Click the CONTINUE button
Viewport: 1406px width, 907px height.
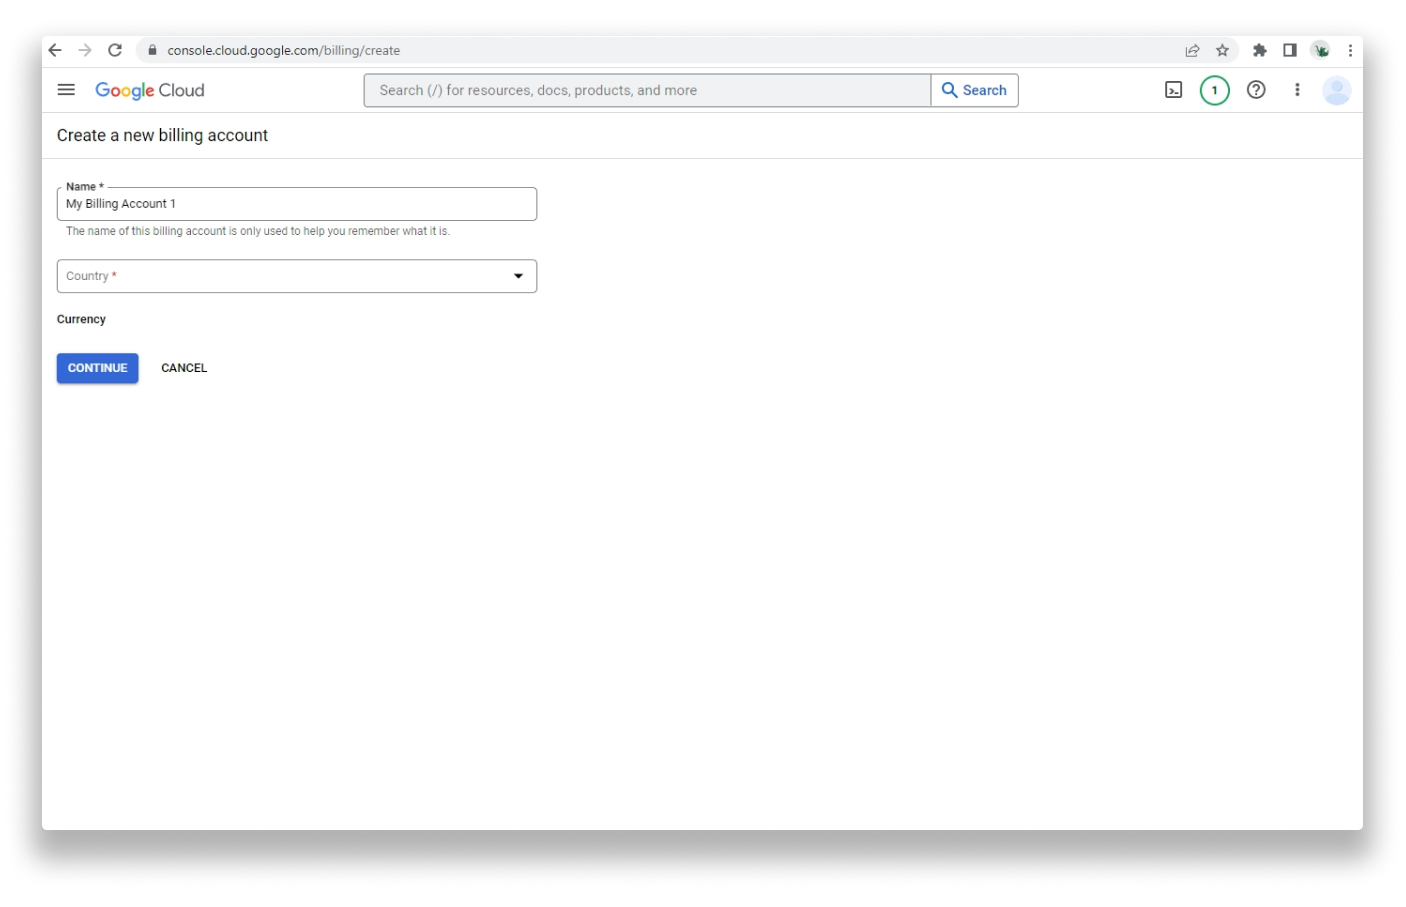coord(97,368)
